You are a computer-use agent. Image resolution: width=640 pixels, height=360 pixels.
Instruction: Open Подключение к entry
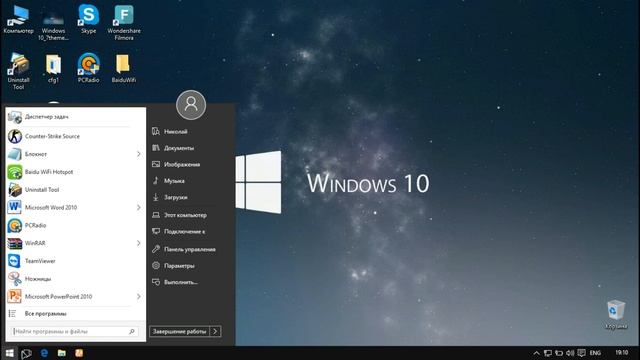coord(178,231)
